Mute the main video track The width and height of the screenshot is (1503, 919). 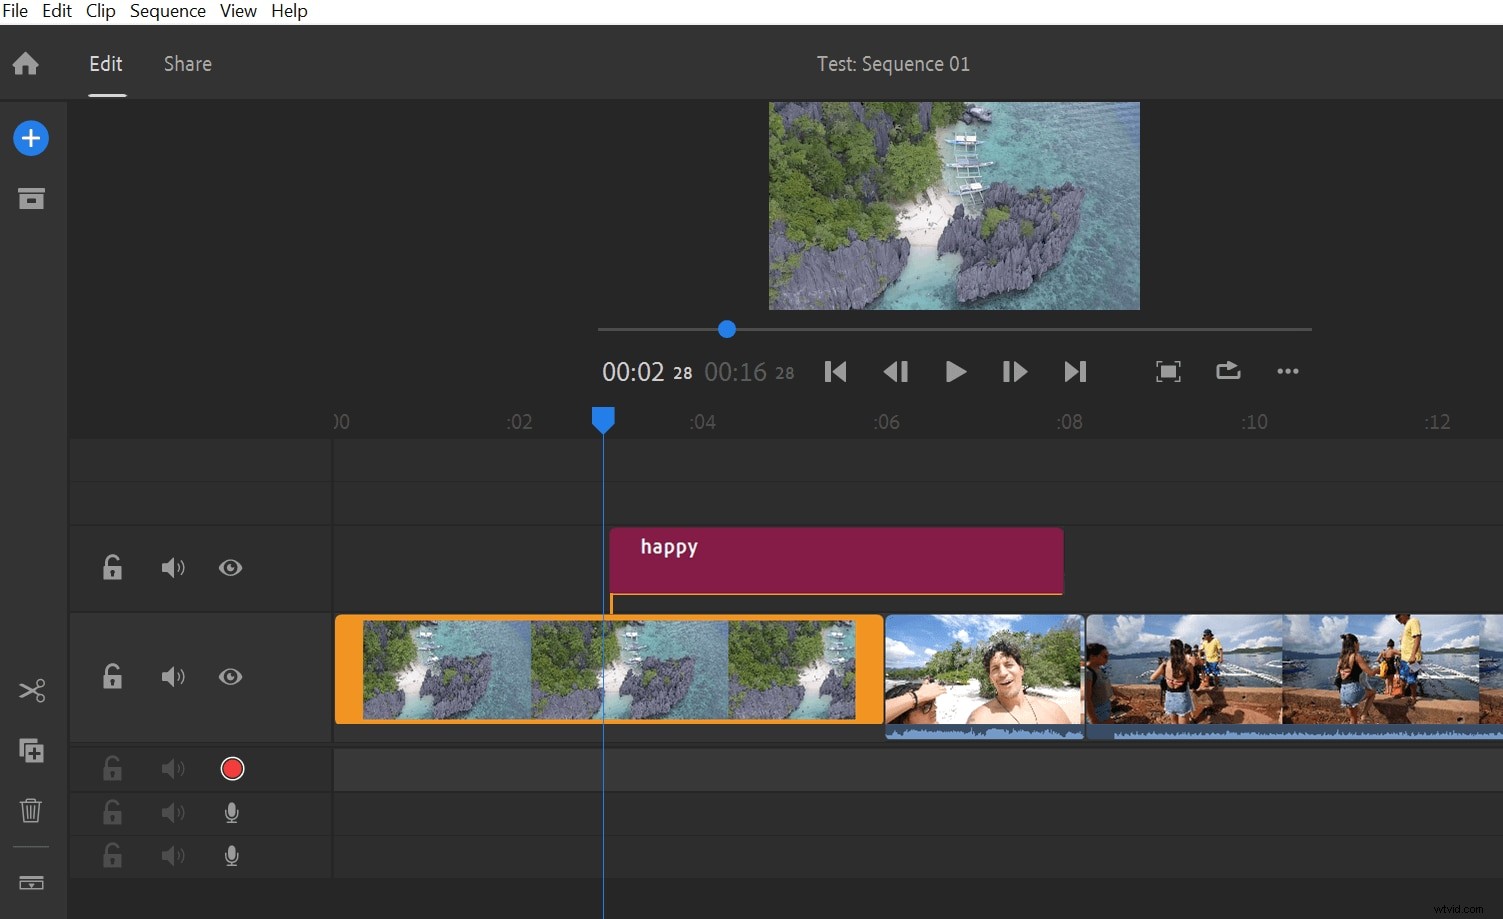[x=172, y=677]
